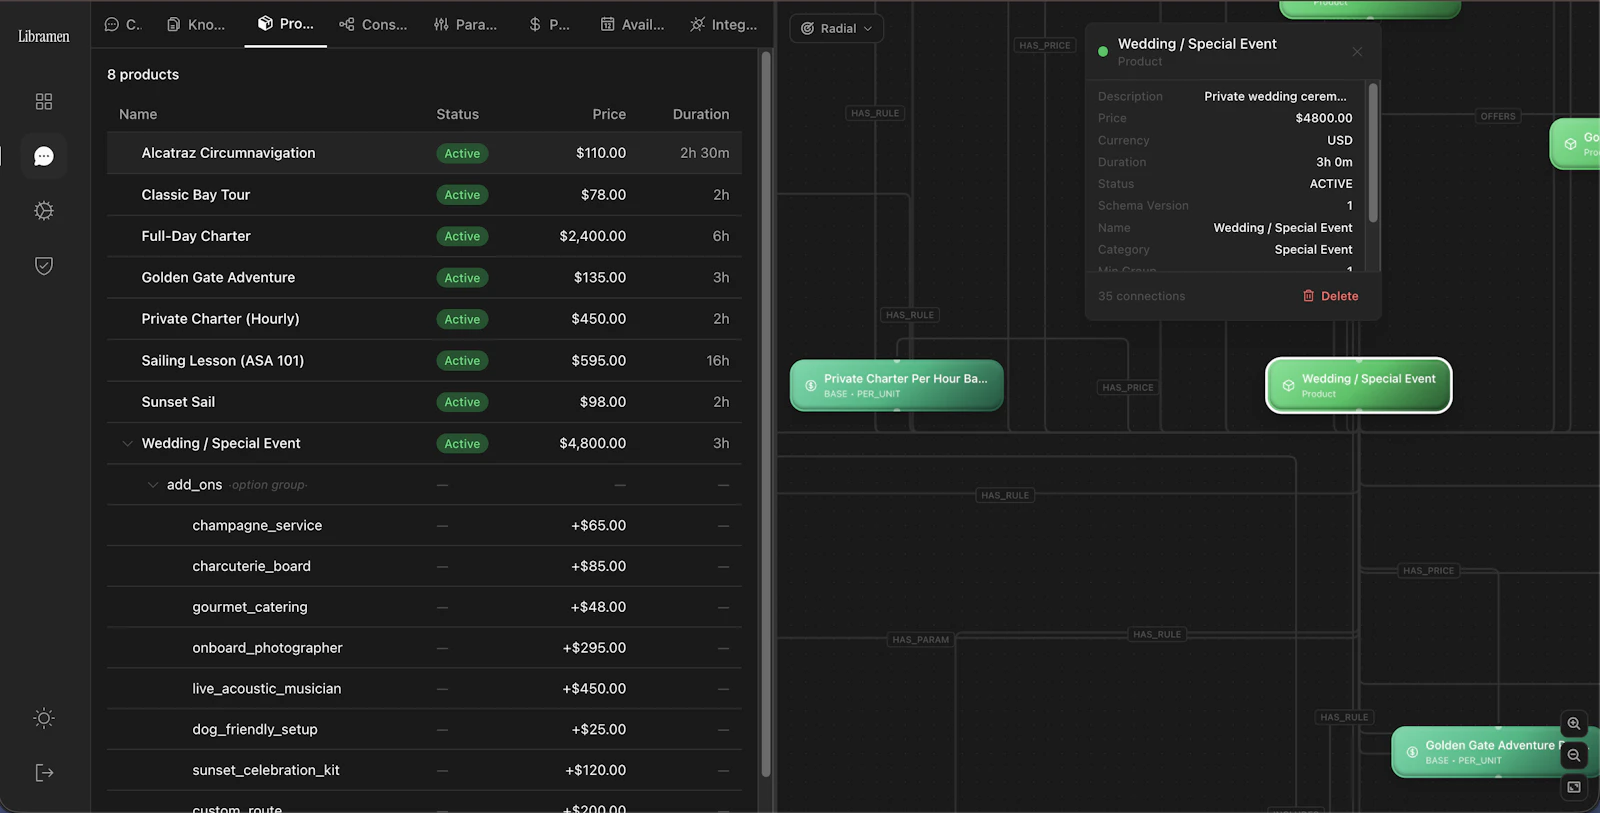This screenshot has width=1600, height=813.
Task: Switch to the Products tab
Action: (286, 24)
